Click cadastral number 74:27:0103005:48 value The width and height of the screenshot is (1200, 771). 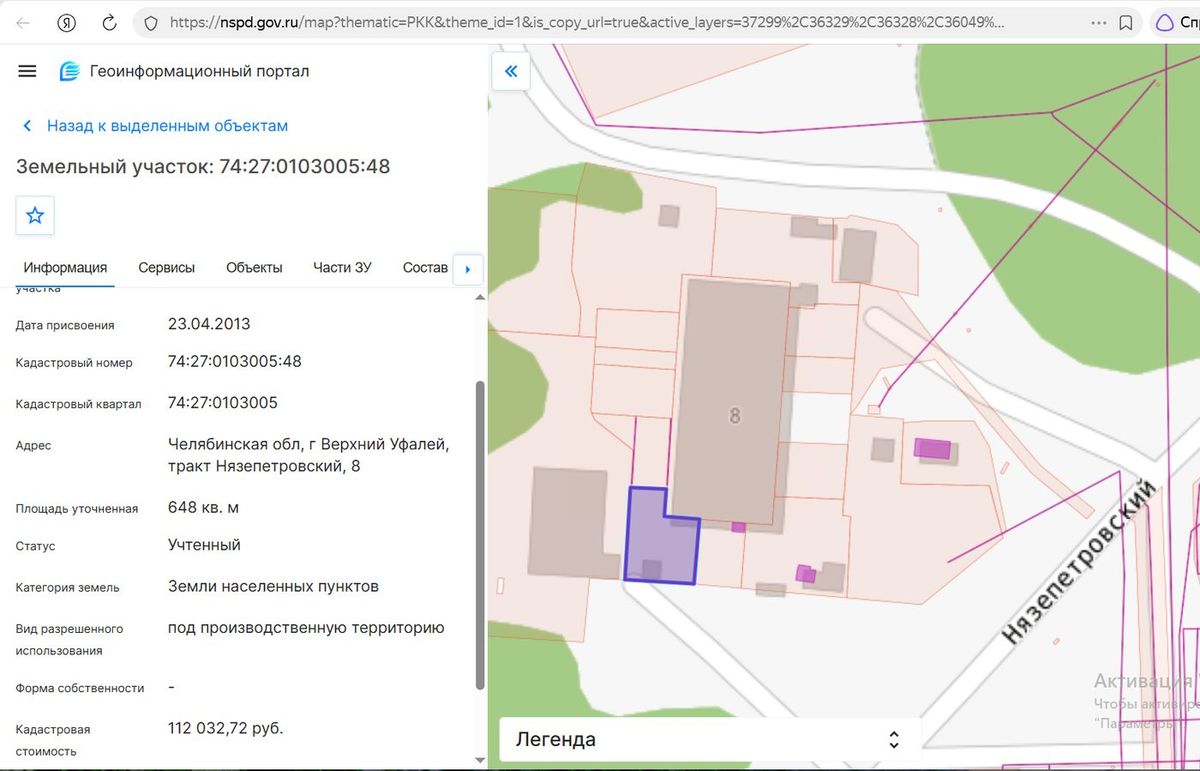(235, 361)
